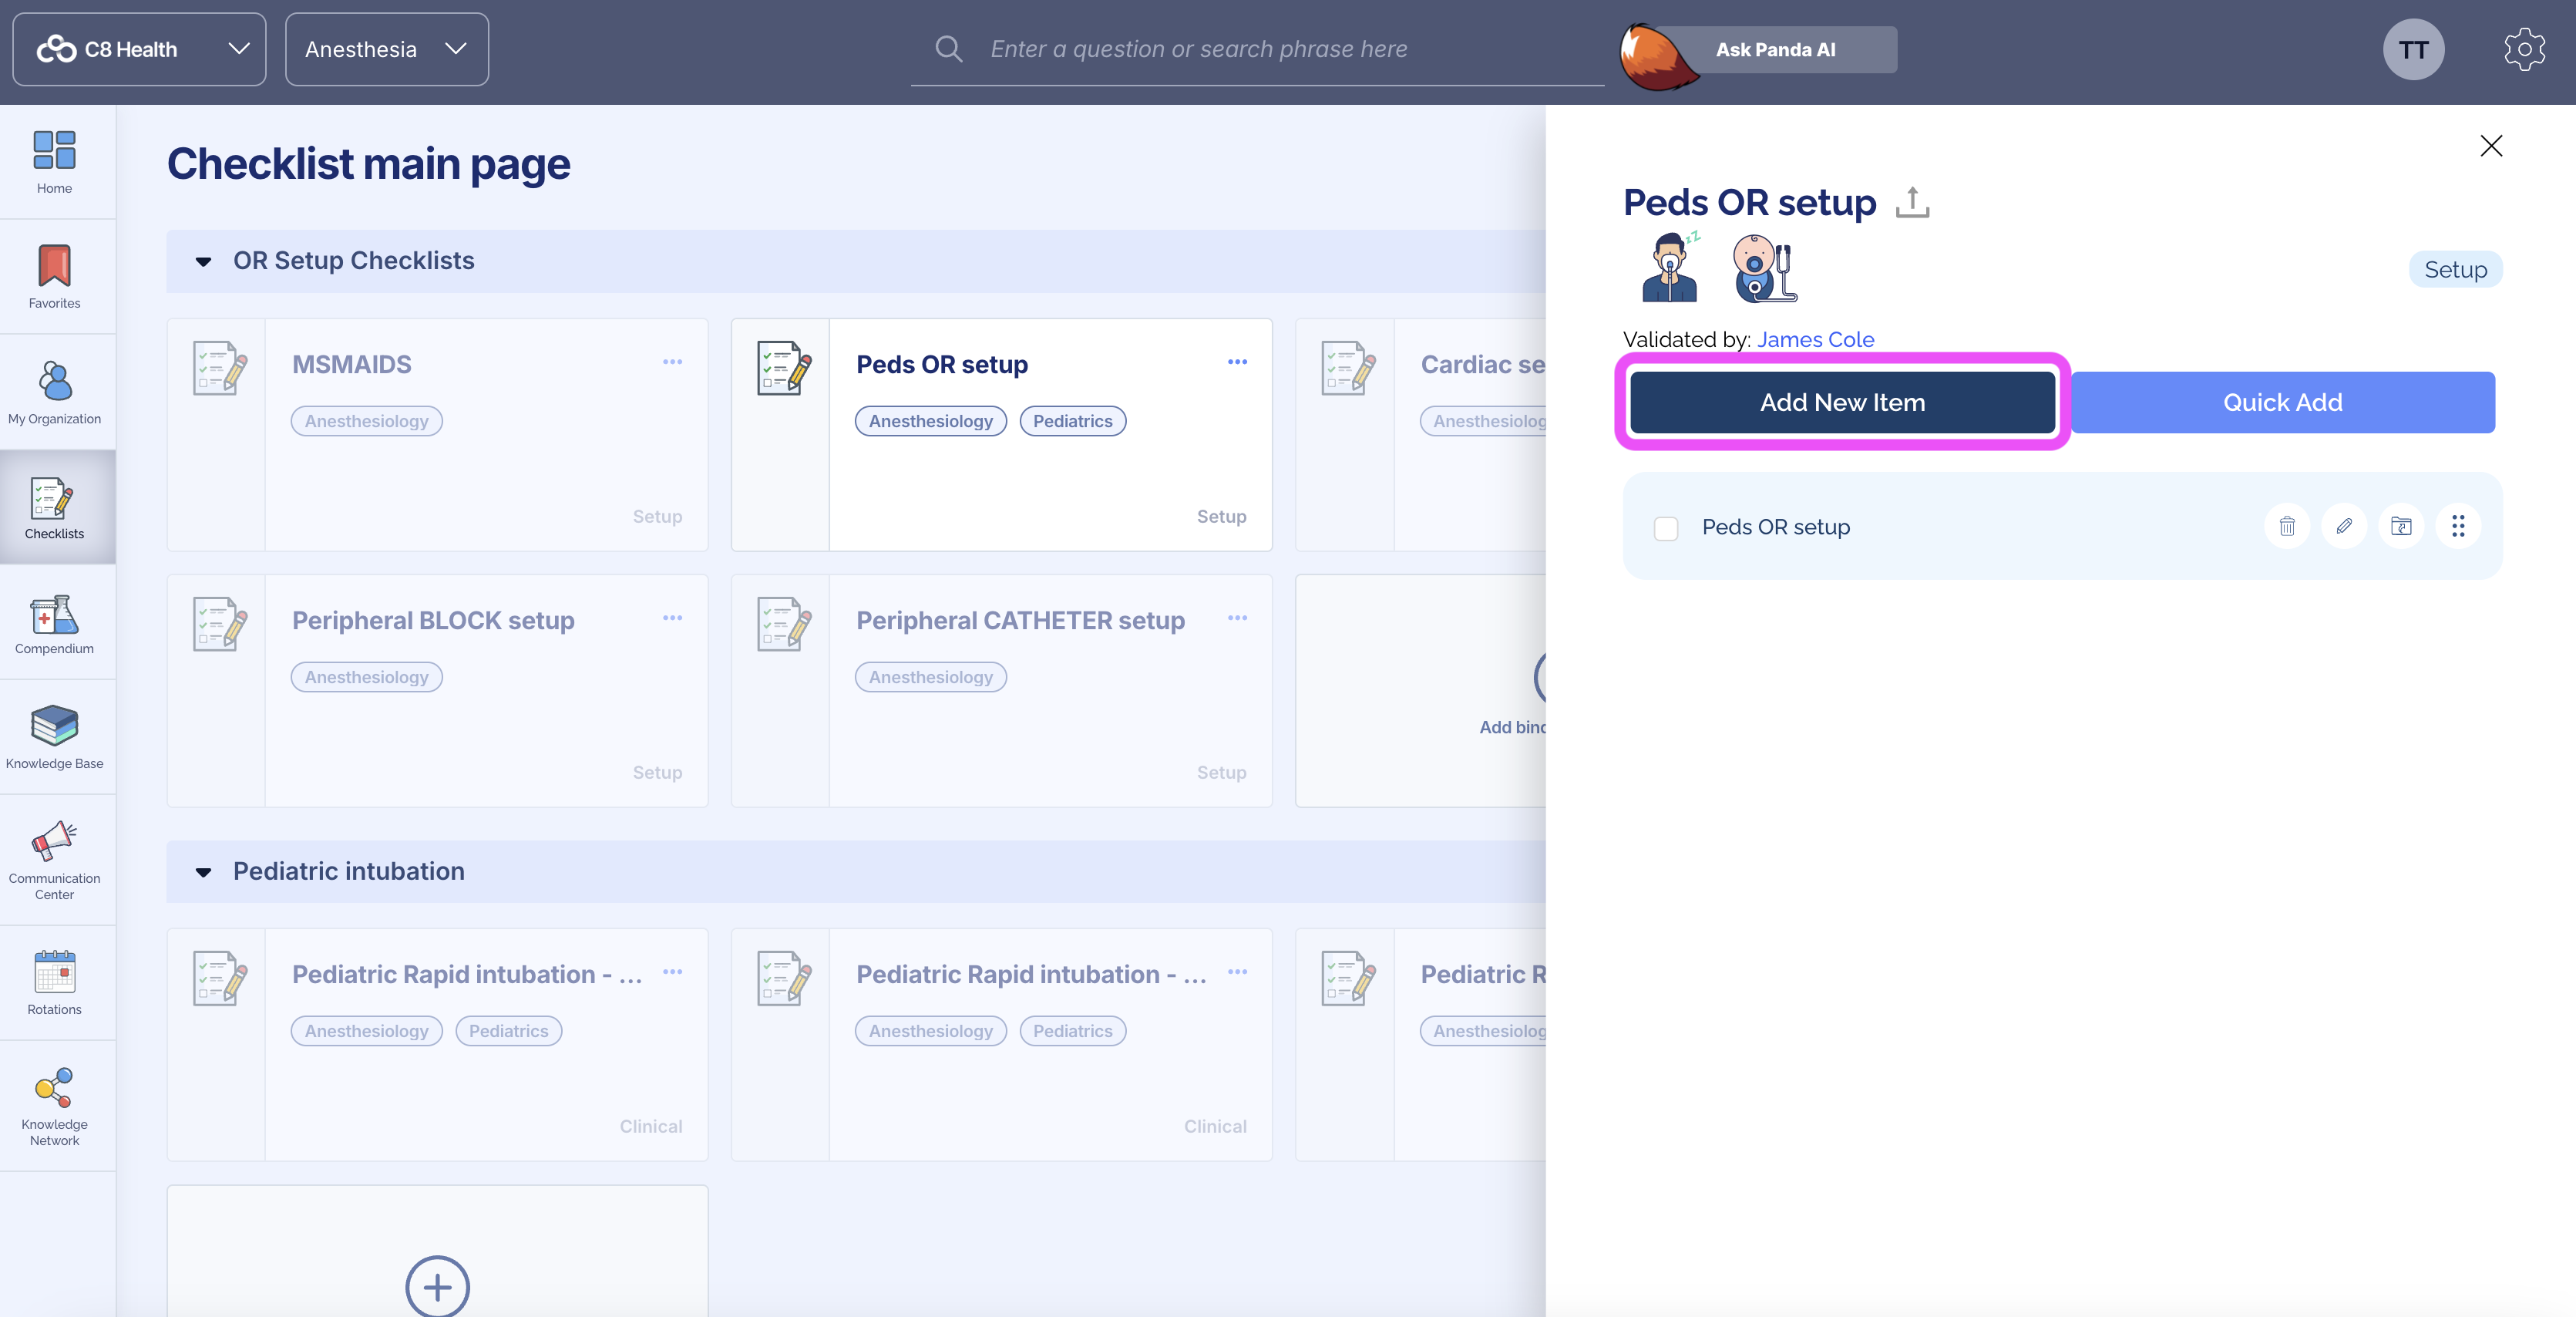Click the sleeping anesthesia patient icon
The width and height of the screenshot is (2576, 1317).
[1670, 267]
